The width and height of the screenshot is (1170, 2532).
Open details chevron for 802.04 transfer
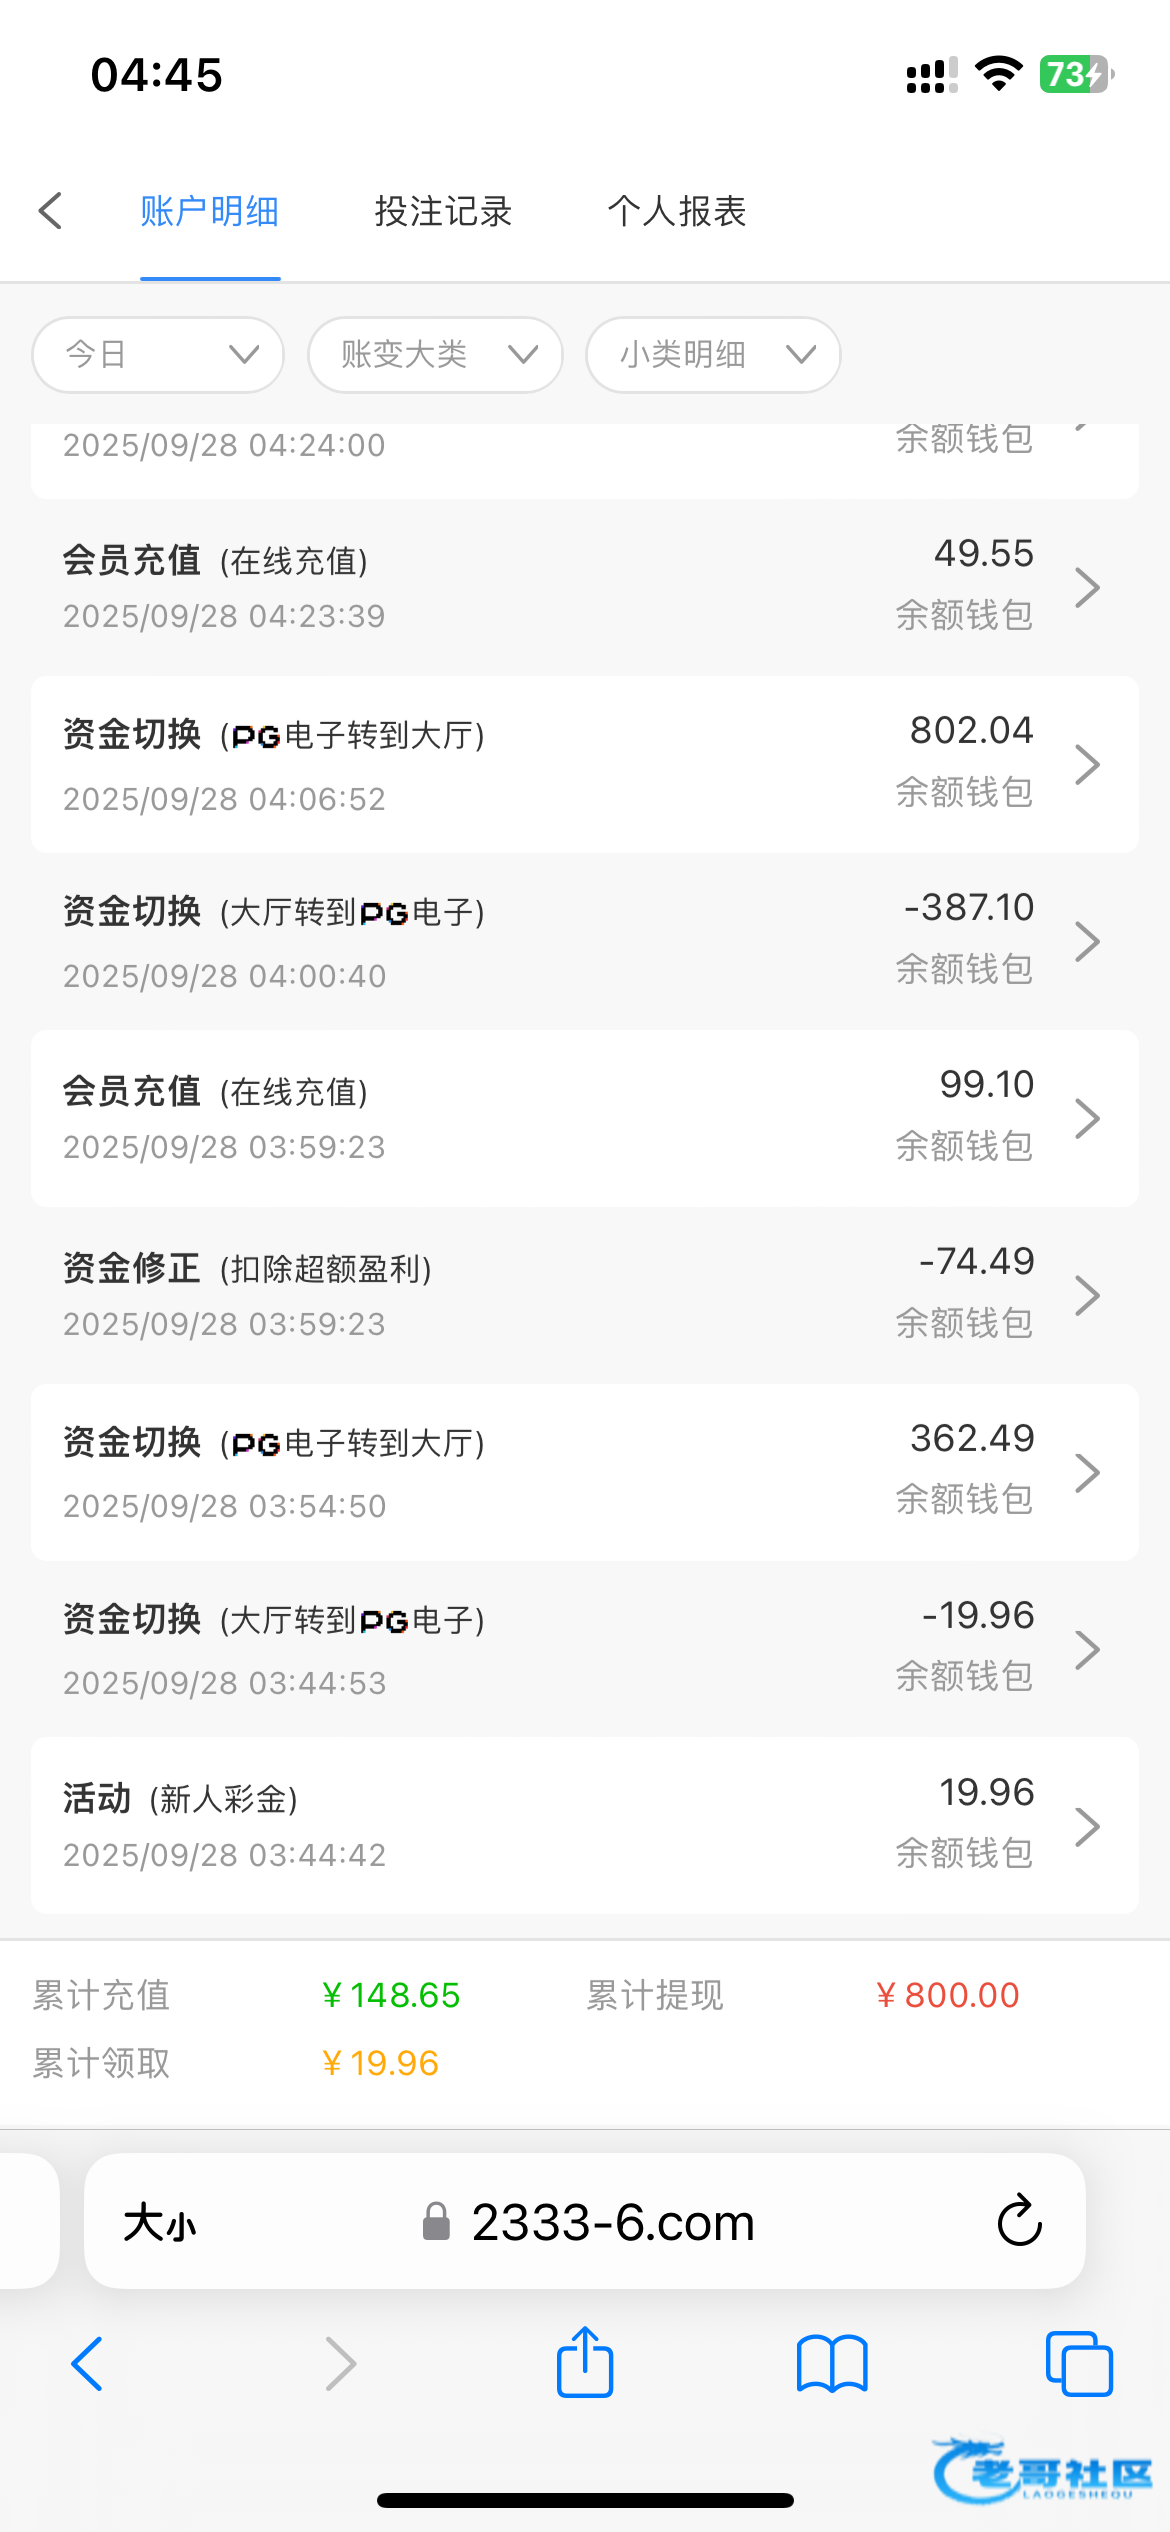1087,765
